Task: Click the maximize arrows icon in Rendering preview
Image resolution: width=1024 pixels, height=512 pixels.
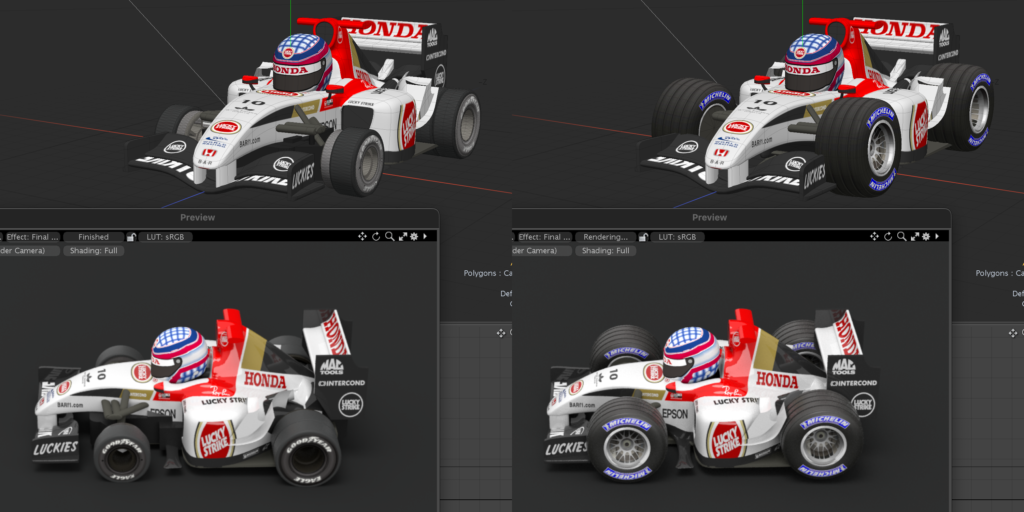Action: tap(914, 236)
